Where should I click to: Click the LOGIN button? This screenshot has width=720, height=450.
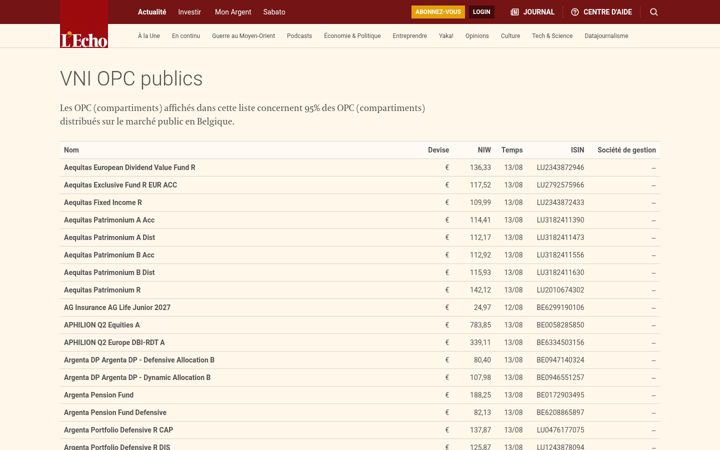482,12
